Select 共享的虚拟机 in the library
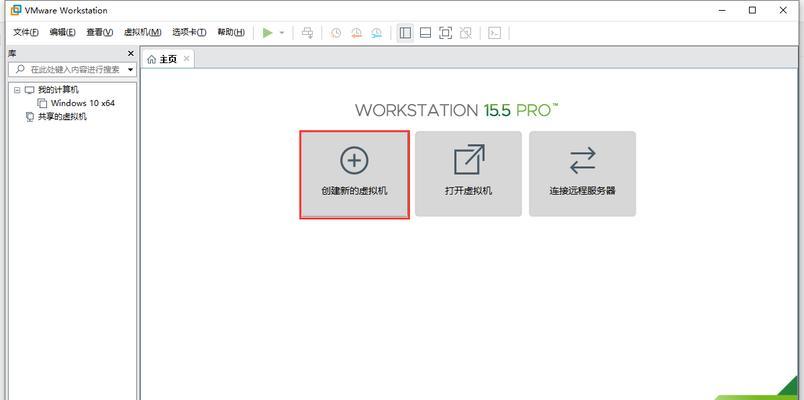This screenshot has height=400, width=804. pos(63,116)
